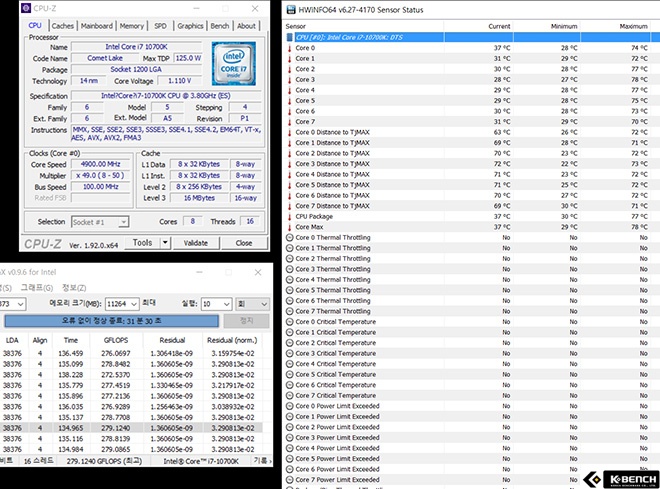Switch to the About tab in CPU-Z
This screenshot has height=489, width=660.
tap(246, 26)
